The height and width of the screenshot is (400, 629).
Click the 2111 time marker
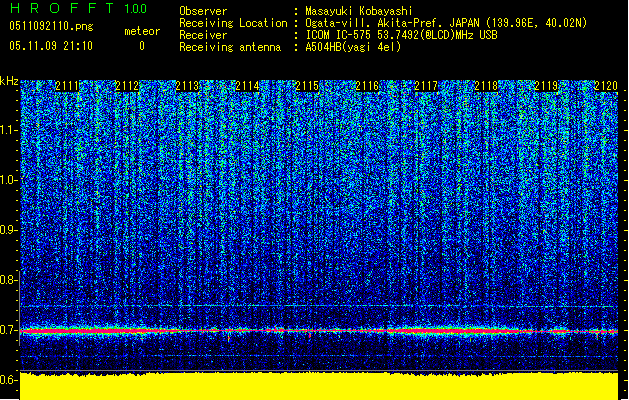tap(67, 86)
